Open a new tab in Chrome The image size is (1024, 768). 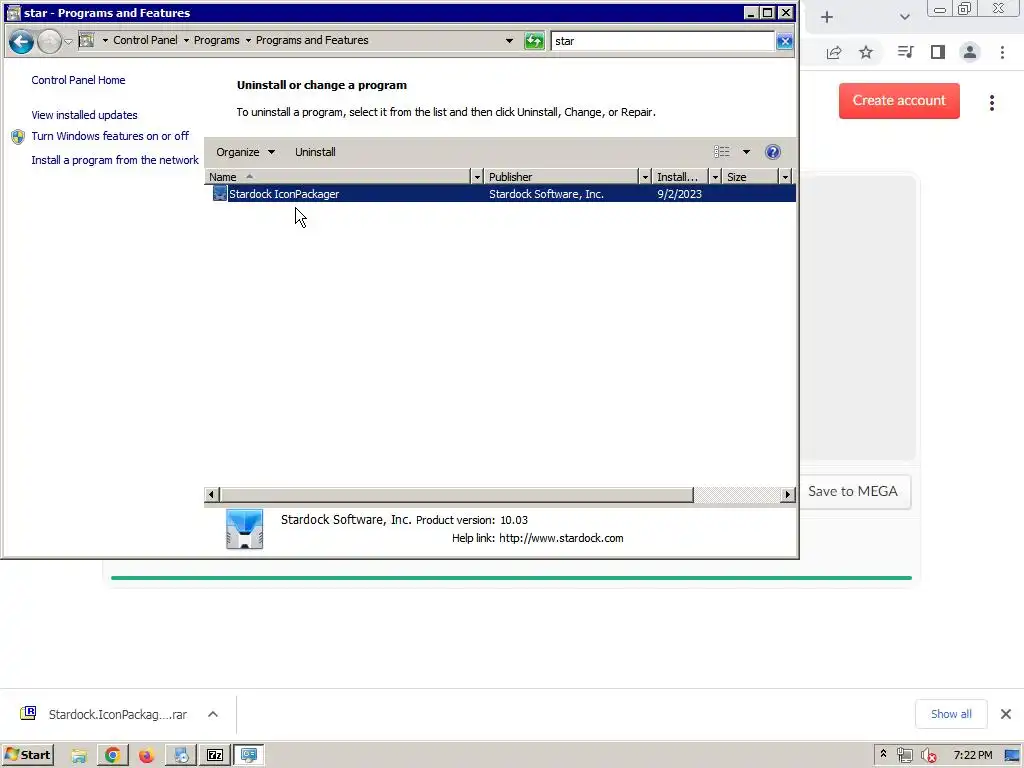point(827,17)
